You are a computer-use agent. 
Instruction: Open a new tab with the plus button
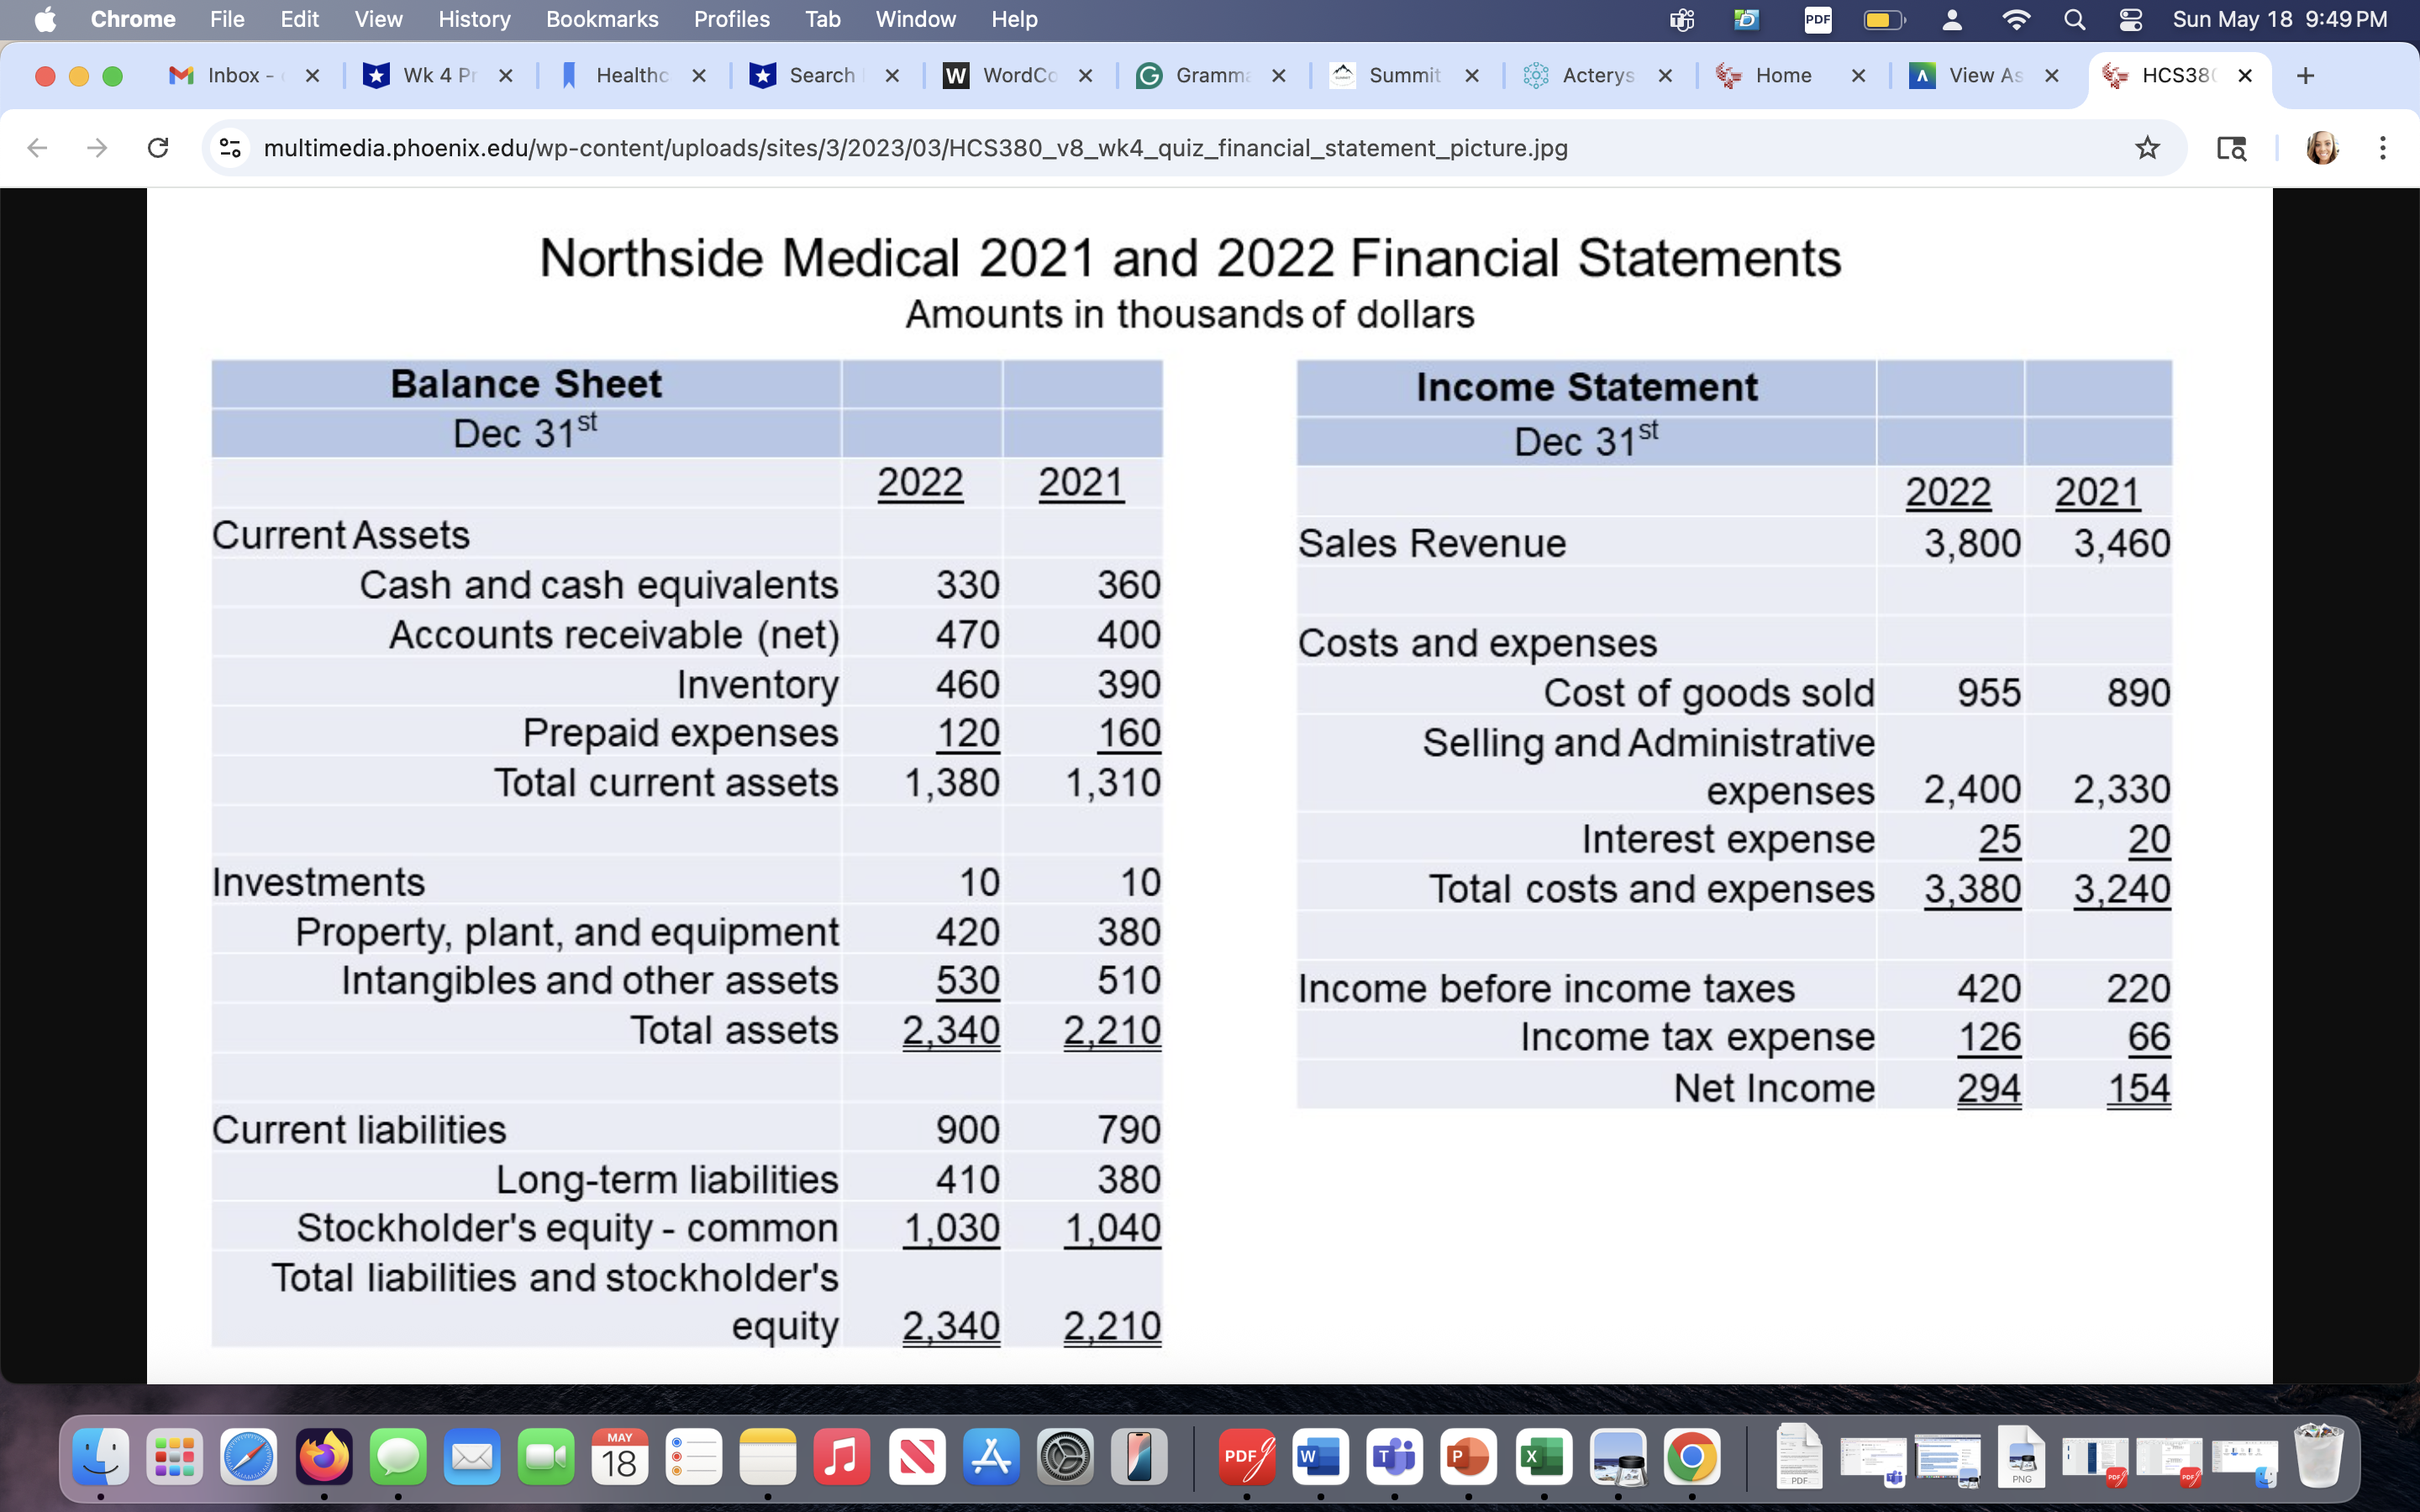2307,75
